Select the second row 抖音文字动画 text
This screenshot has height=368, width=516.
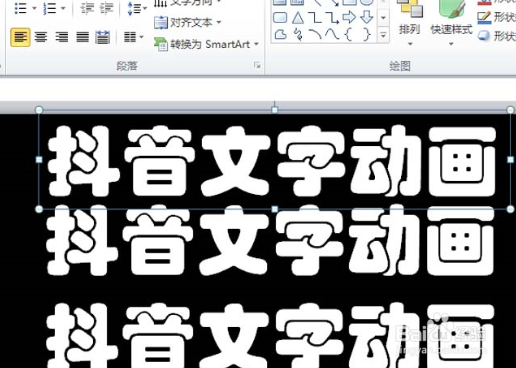[271, 240]
